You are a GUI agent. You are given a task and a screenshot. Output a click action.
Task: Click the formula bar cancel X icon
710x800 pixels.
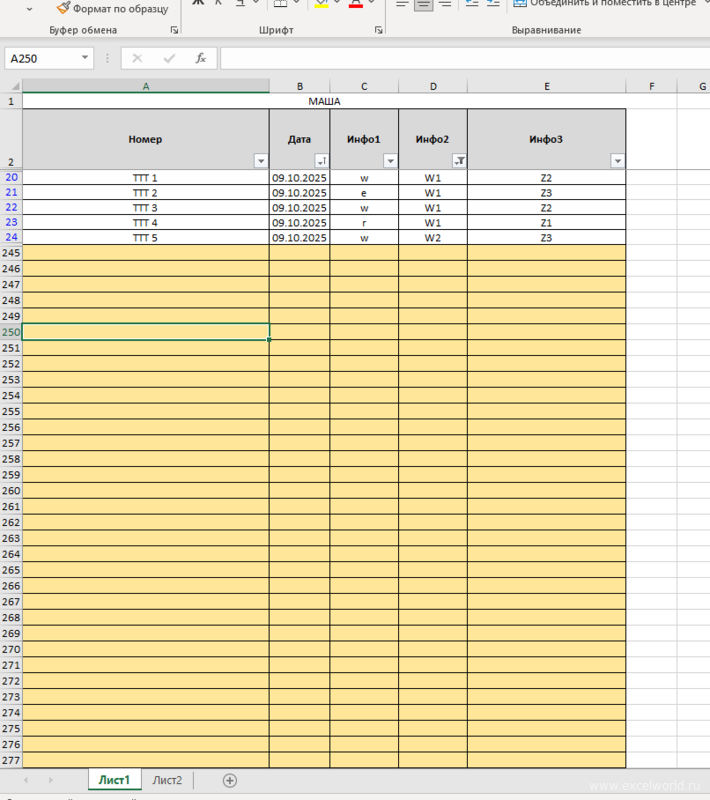137,59
